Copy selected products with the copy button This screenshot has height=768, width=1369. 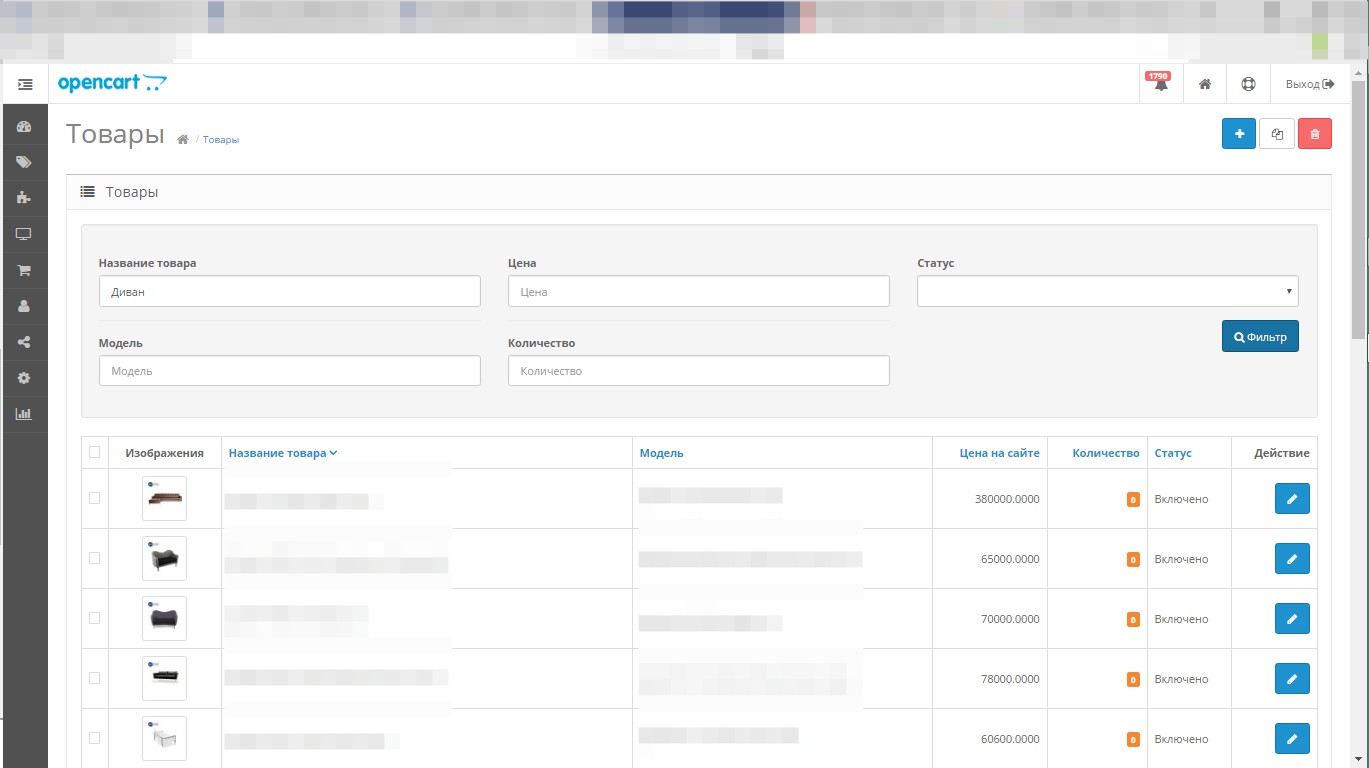pos(1277,134)
